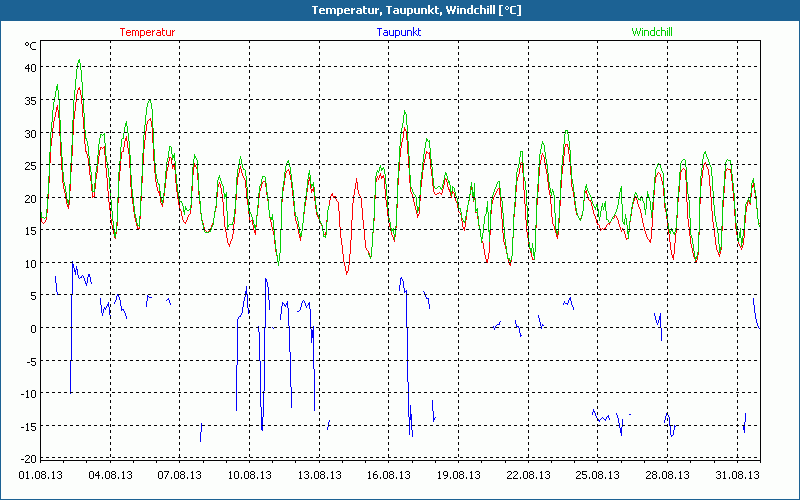800x500 pixels.
Task: Click the 07.08.13 date label
Action: tap(180, 476)
